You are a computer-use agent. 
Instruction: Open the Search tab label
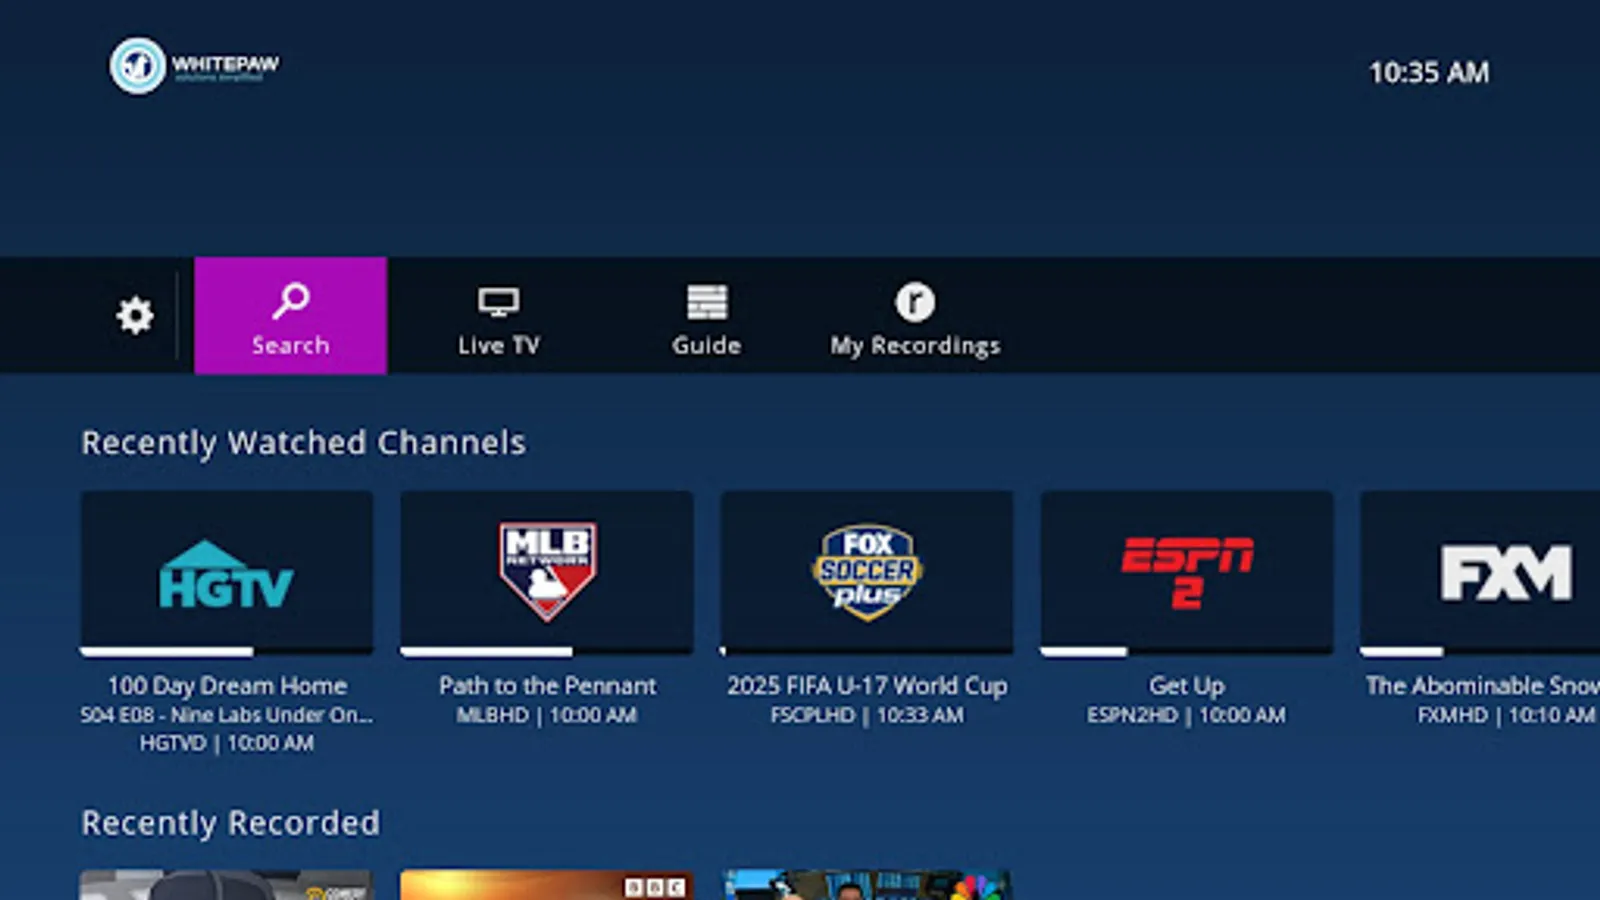coord(291,345)
